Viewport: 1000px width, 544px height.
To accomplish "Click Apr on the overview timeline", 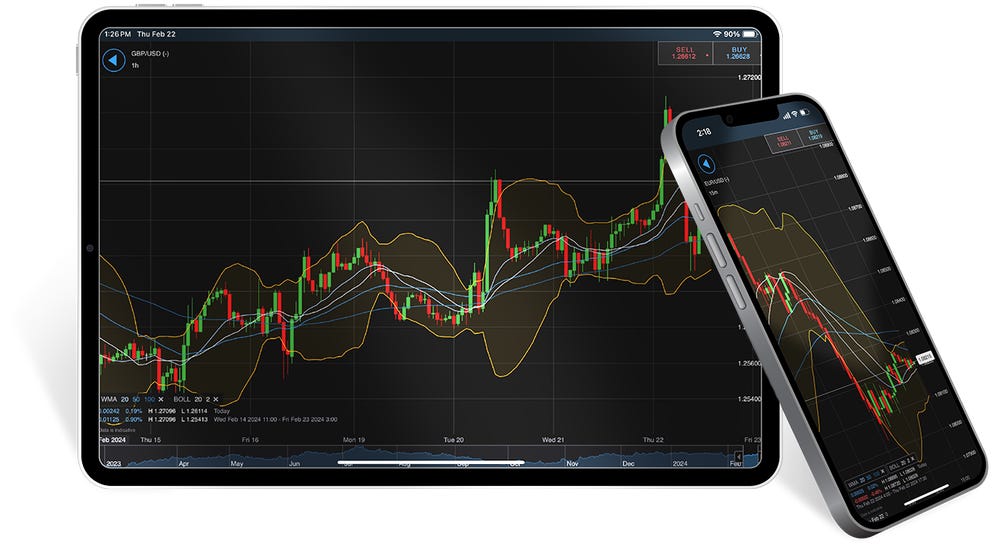I will coord(184,464).
